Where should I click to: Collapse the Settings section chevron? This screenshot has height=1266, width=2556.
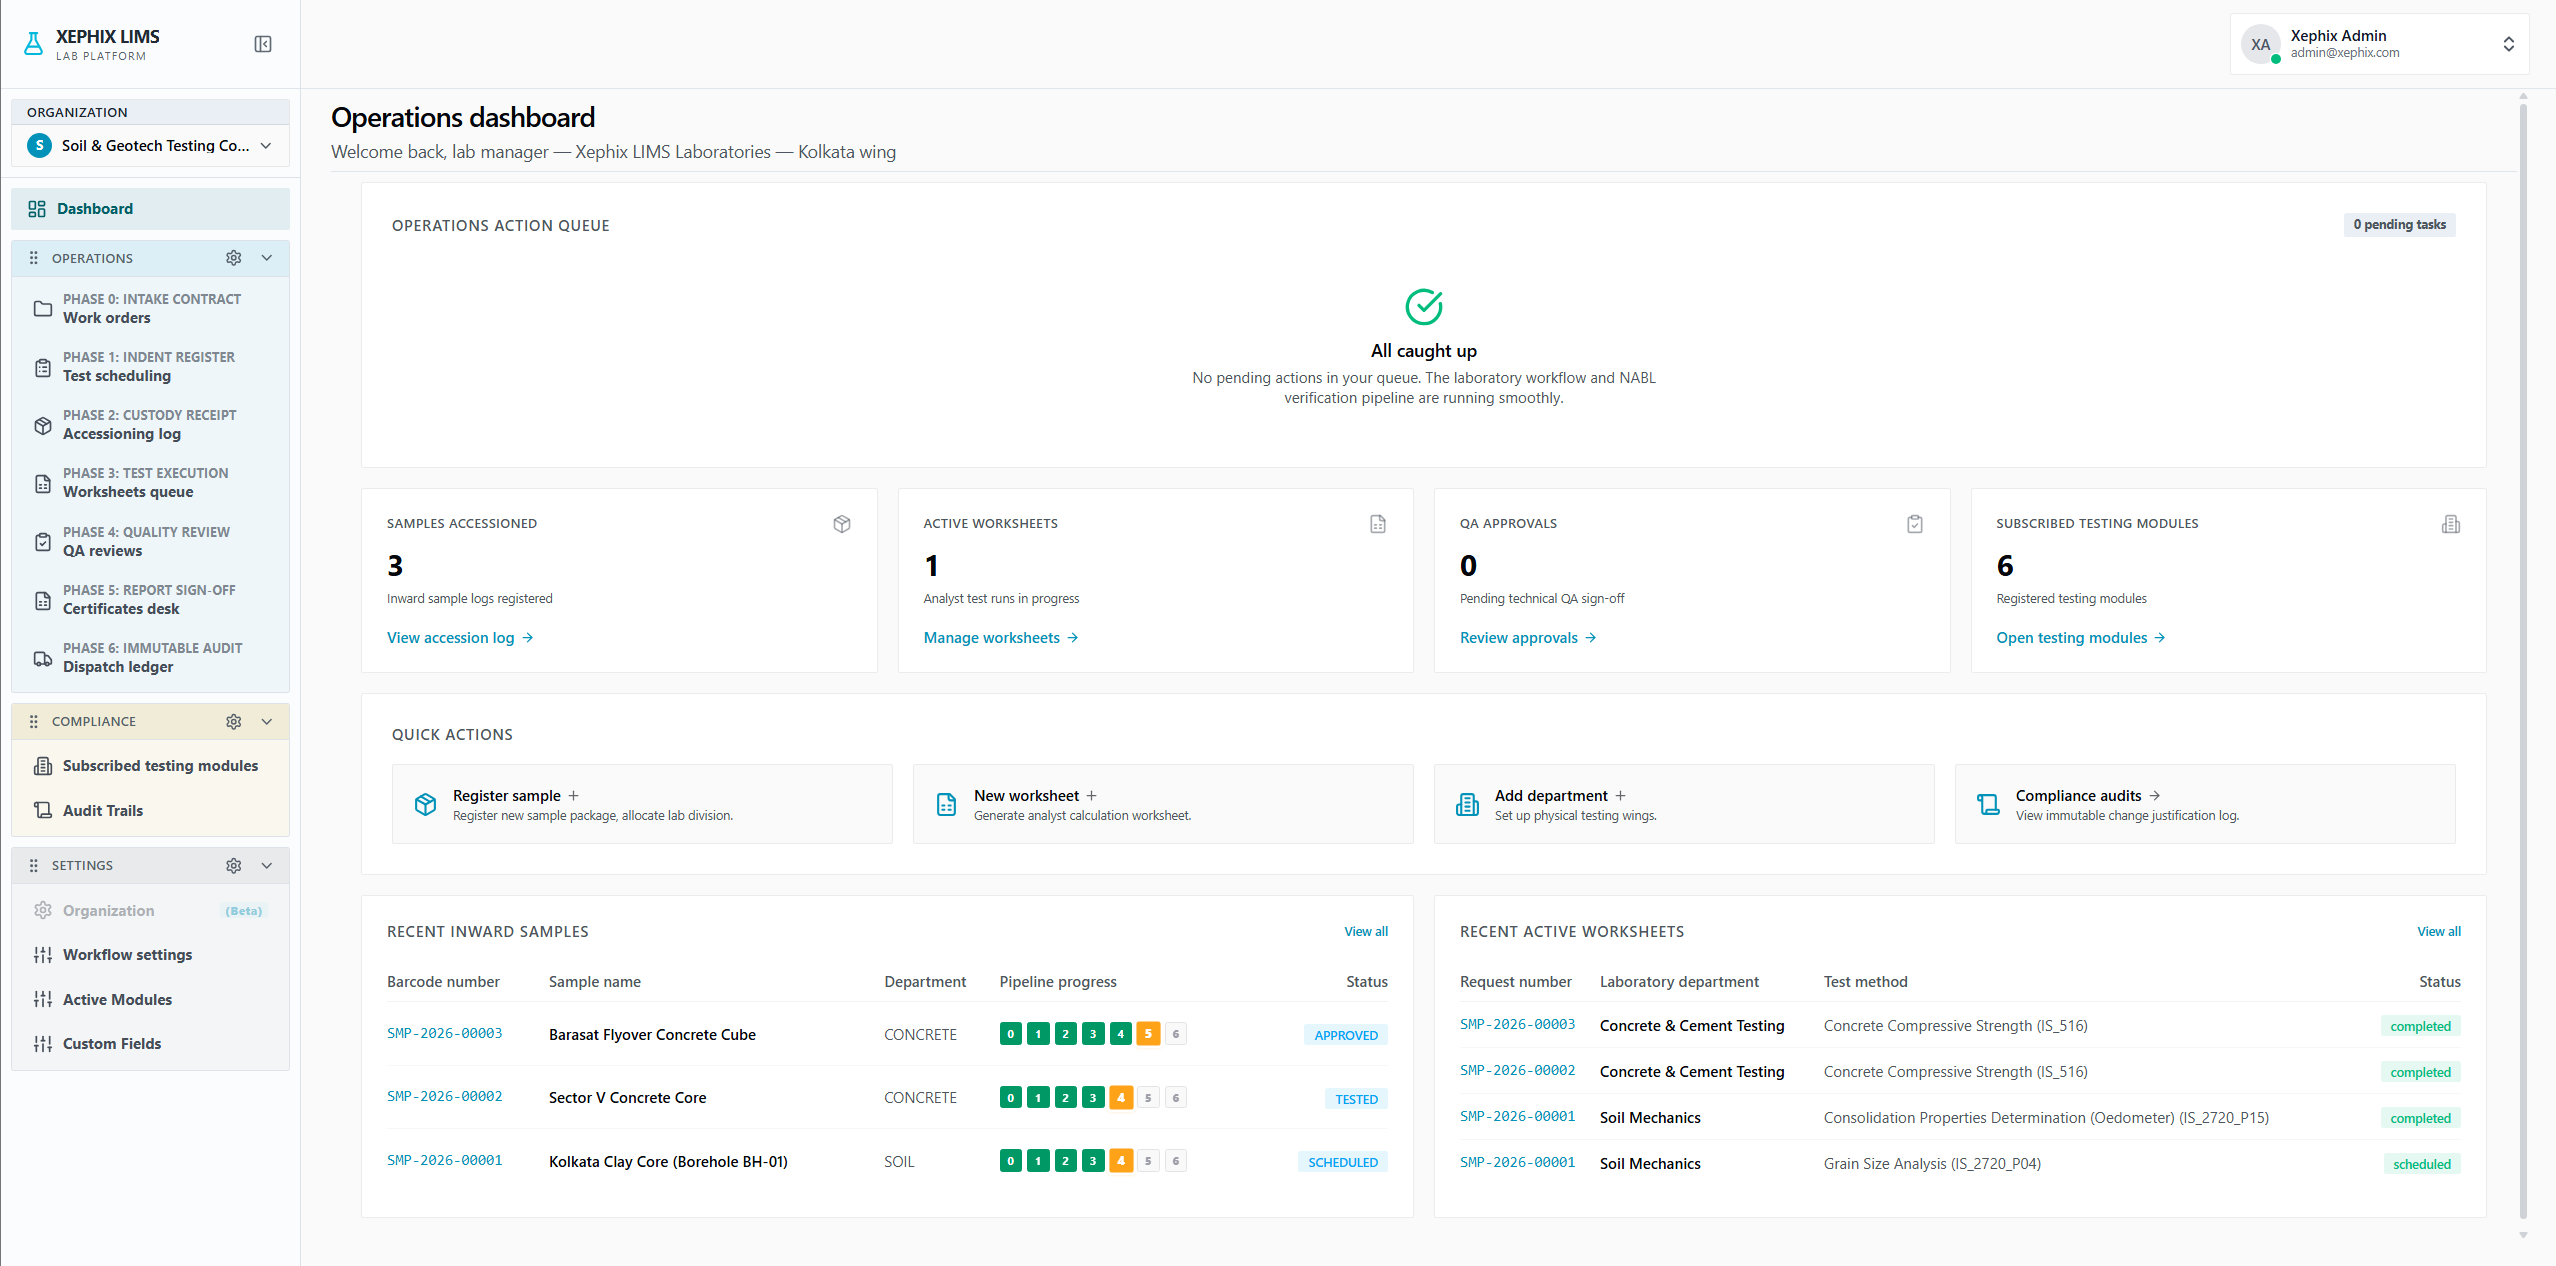267,865
